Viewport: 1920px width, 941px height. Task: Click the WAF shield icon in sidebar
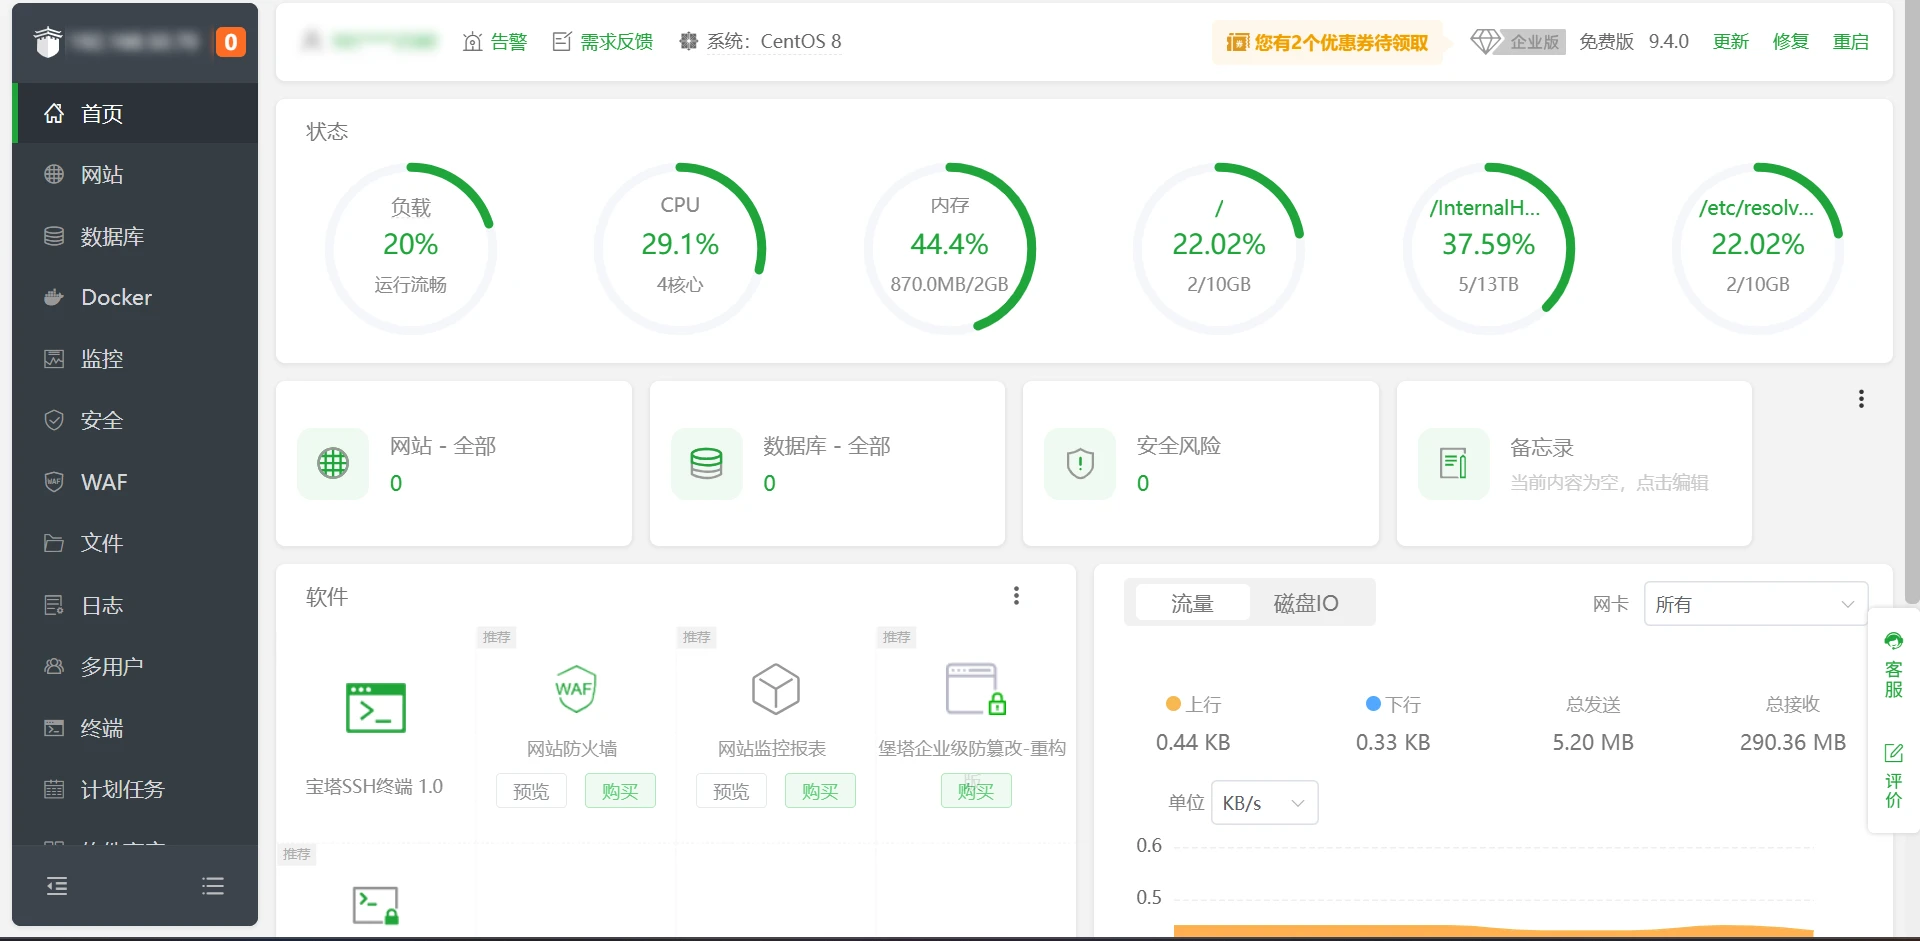coord(54,481)
